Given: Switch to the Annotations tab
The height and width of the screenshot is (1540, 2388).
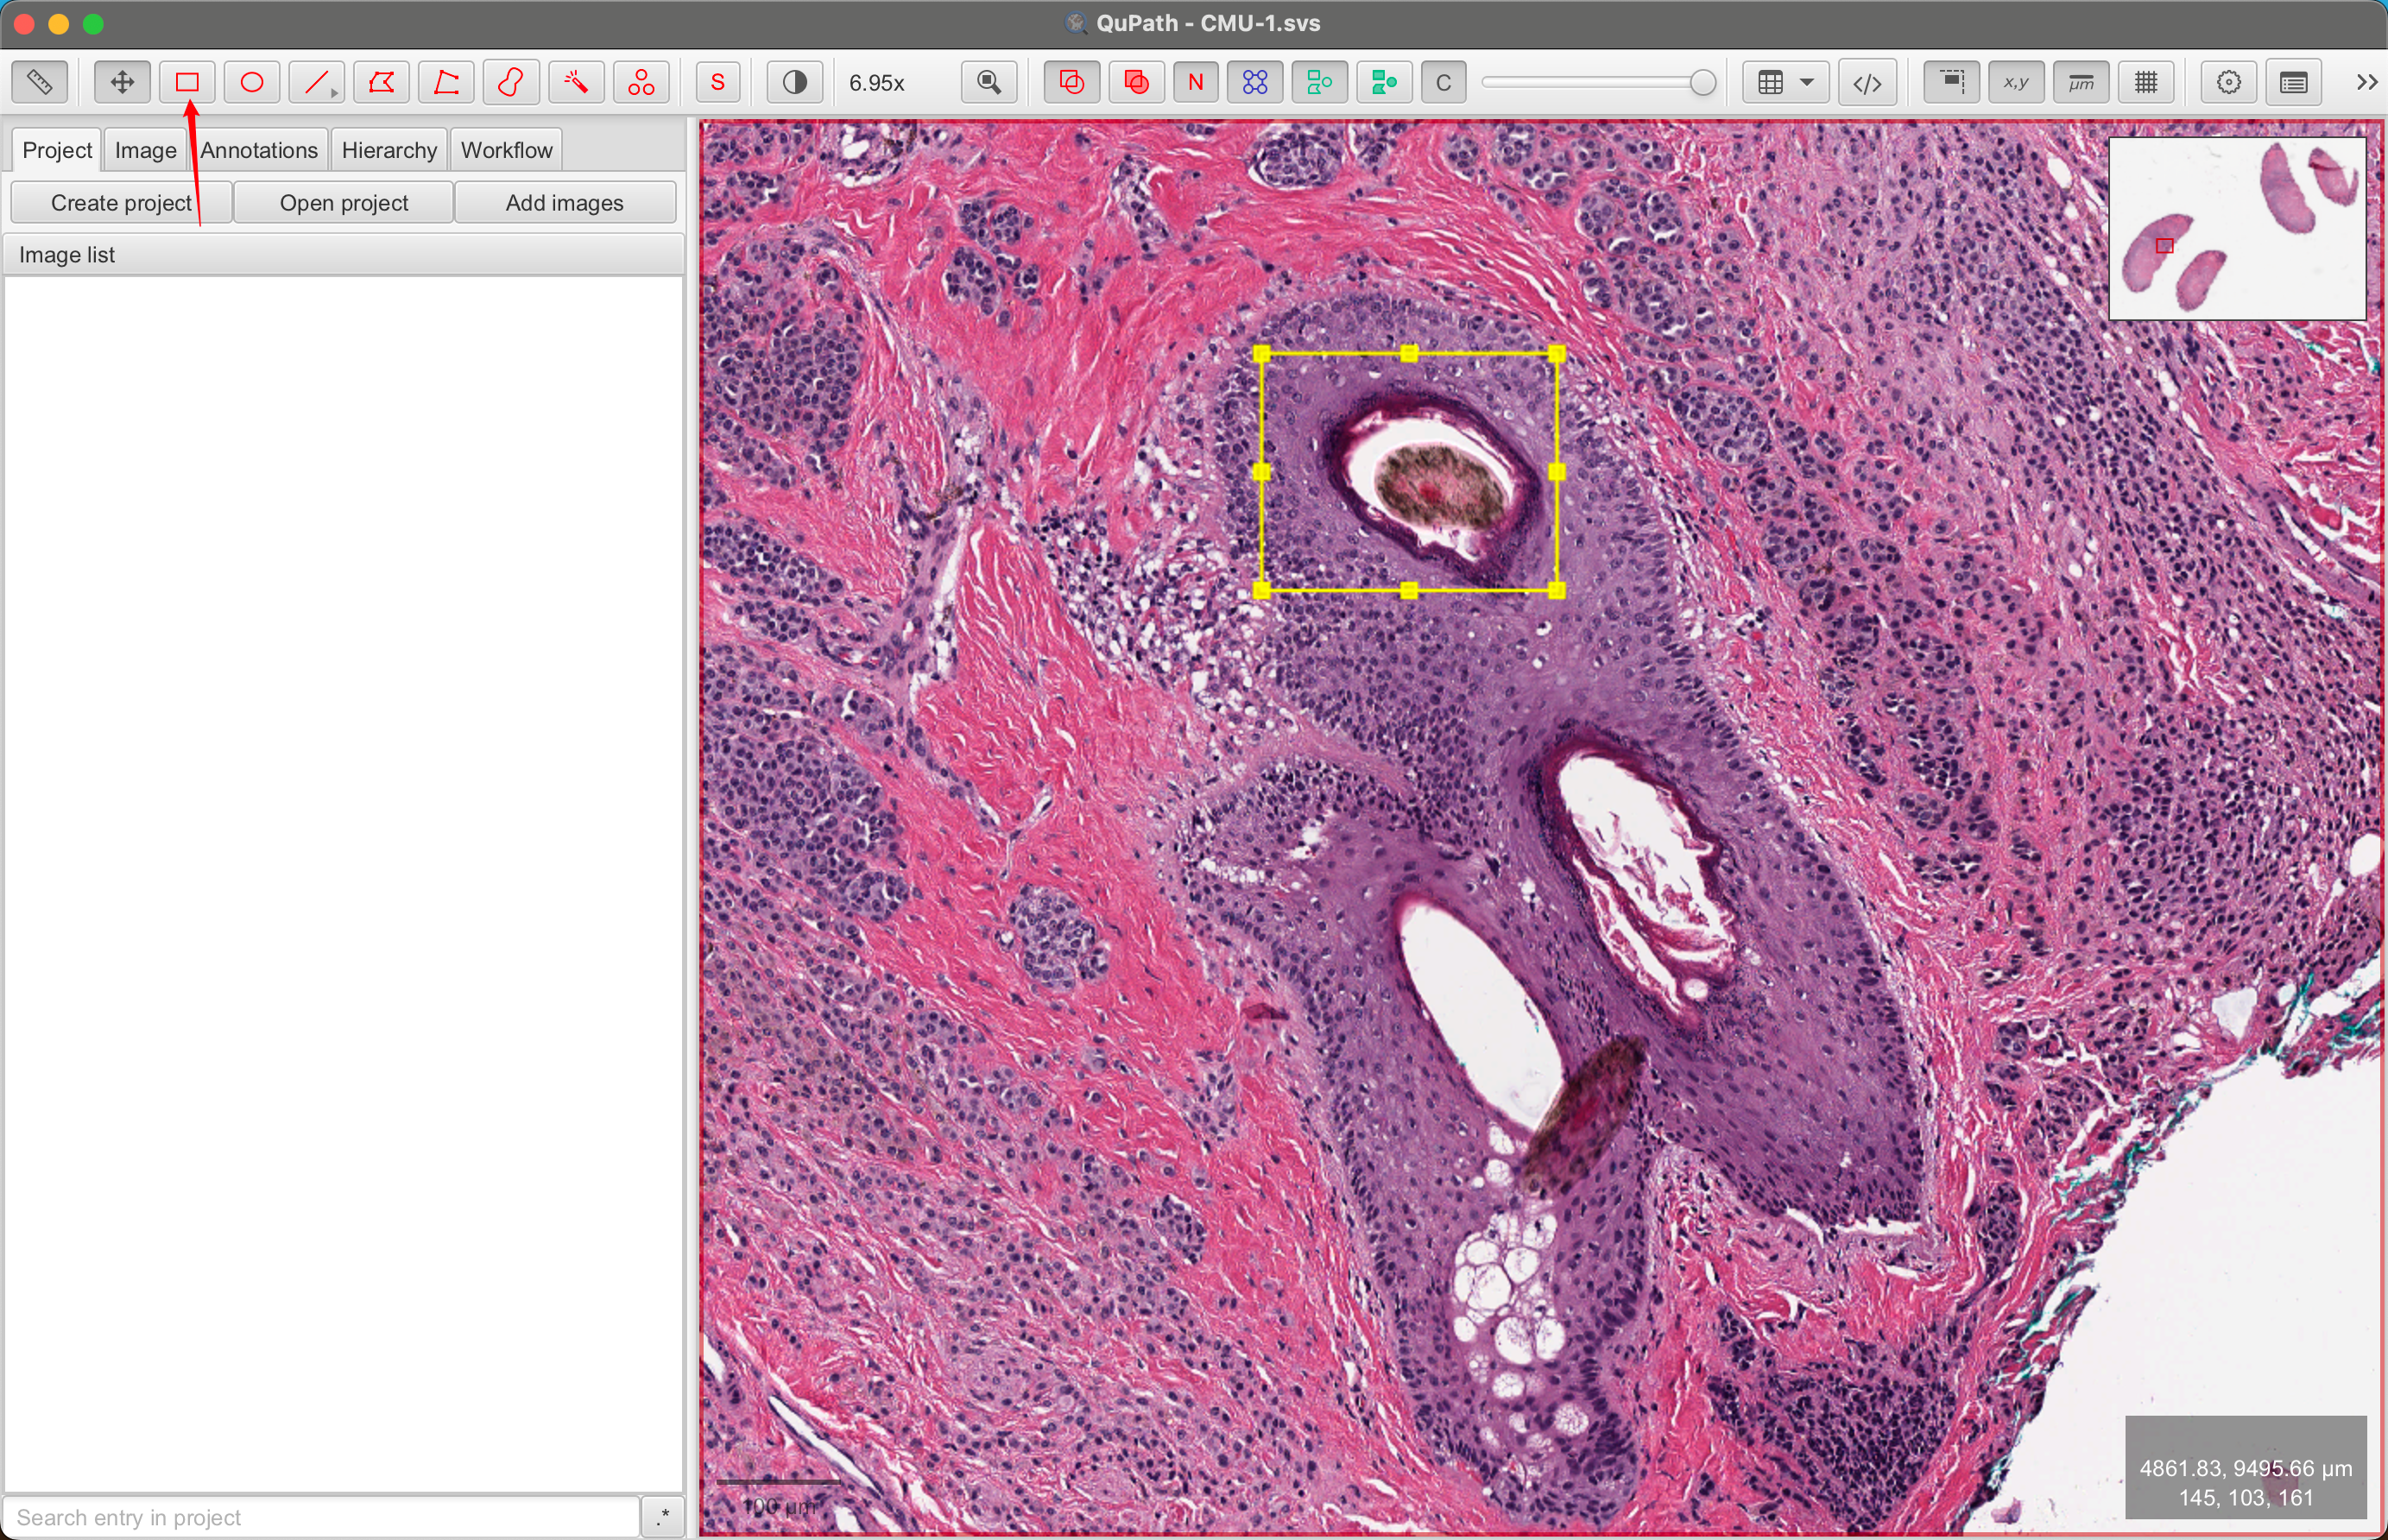Looking at the screenshot, I should (259, 150).
